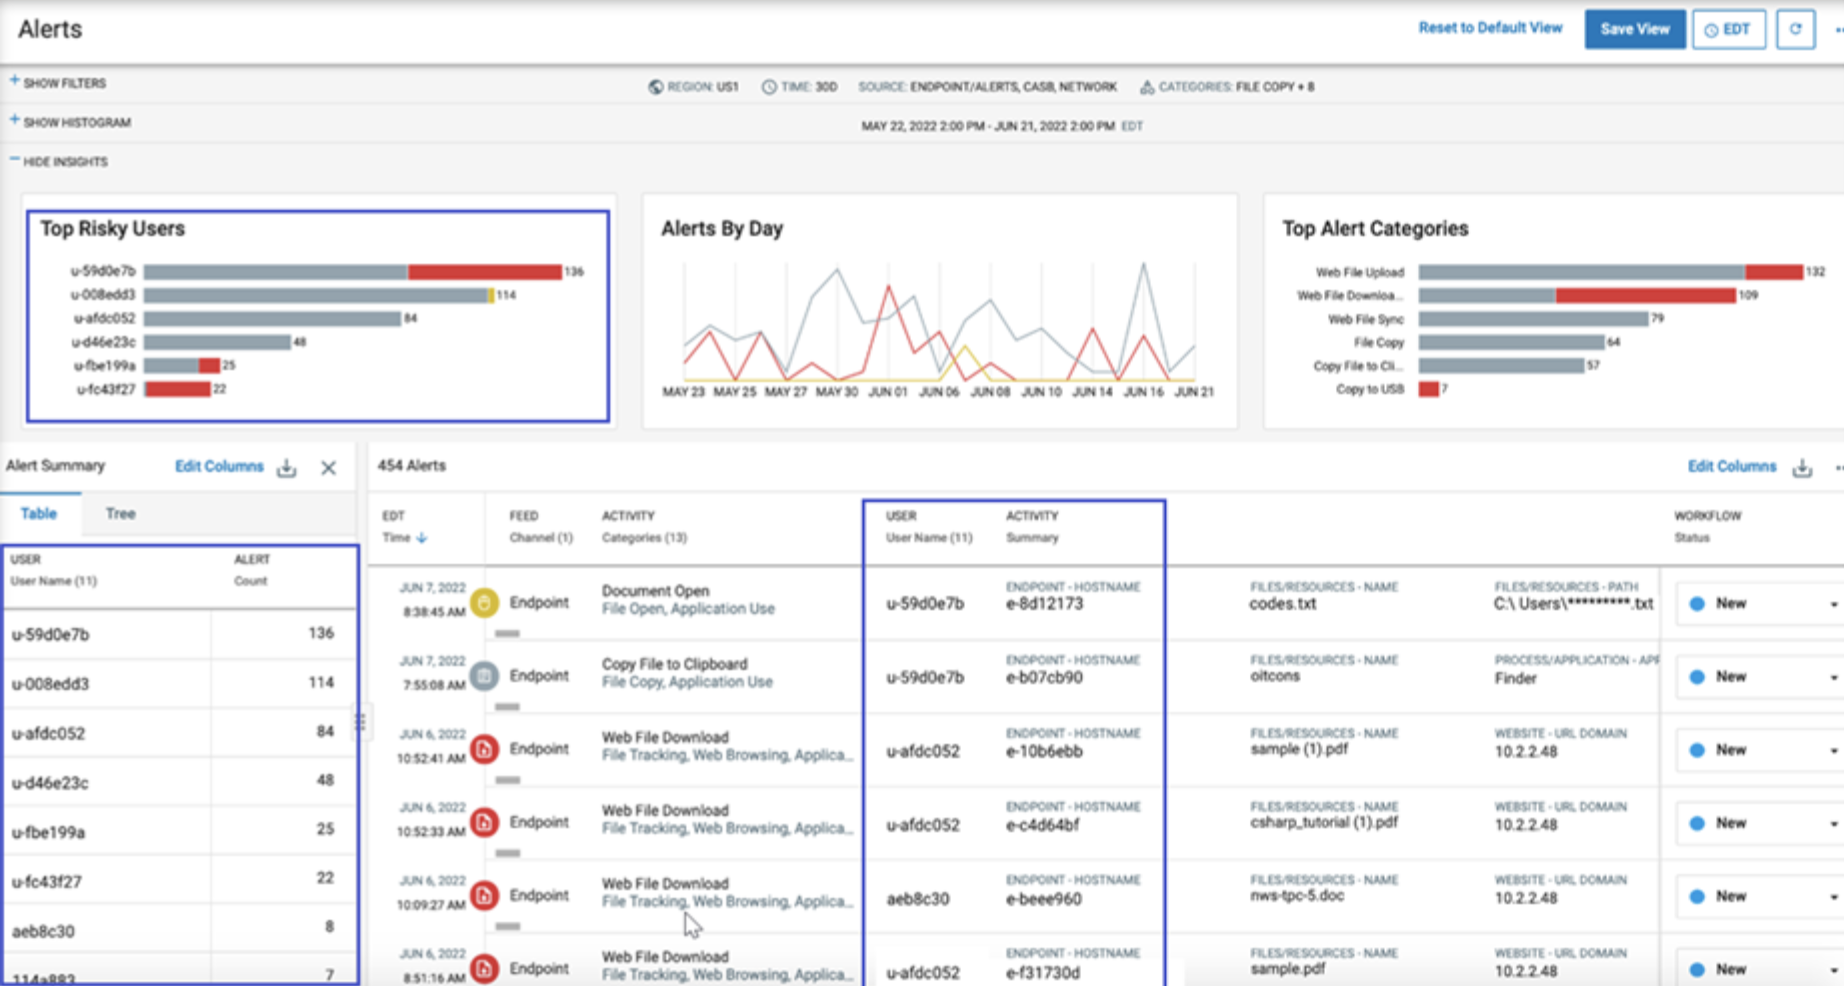1844x986 pixels.
Task: Switch to the Tree tab
Action: (x=120, y=513)
